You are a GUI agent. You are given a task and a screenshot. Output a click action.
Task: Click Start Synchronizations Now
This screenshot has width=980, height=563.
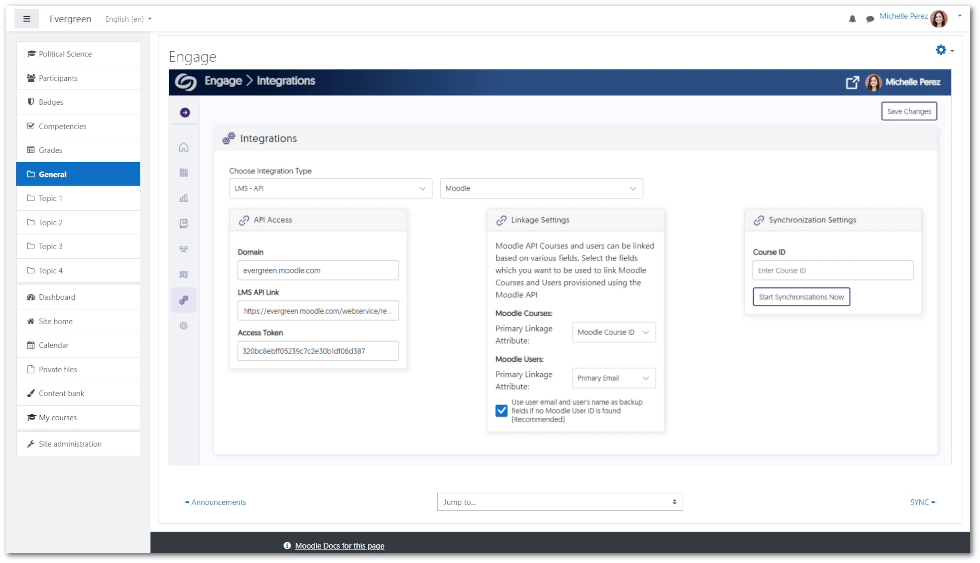(801, 297)
